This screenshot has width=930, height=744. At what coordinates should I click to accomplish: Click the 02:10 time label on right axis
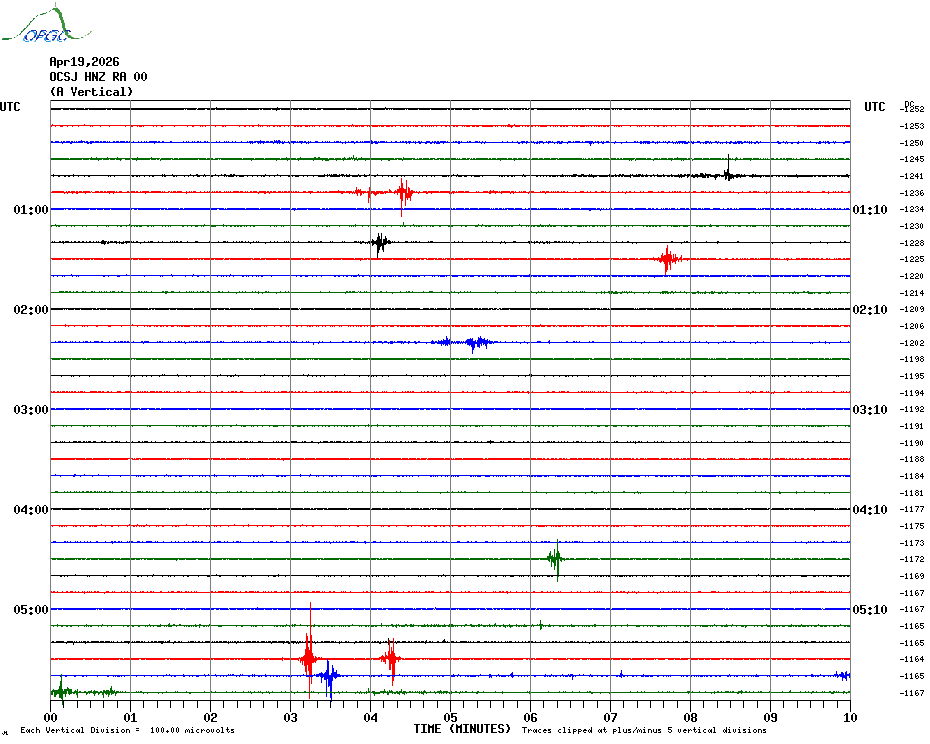(x=869, y=310)
